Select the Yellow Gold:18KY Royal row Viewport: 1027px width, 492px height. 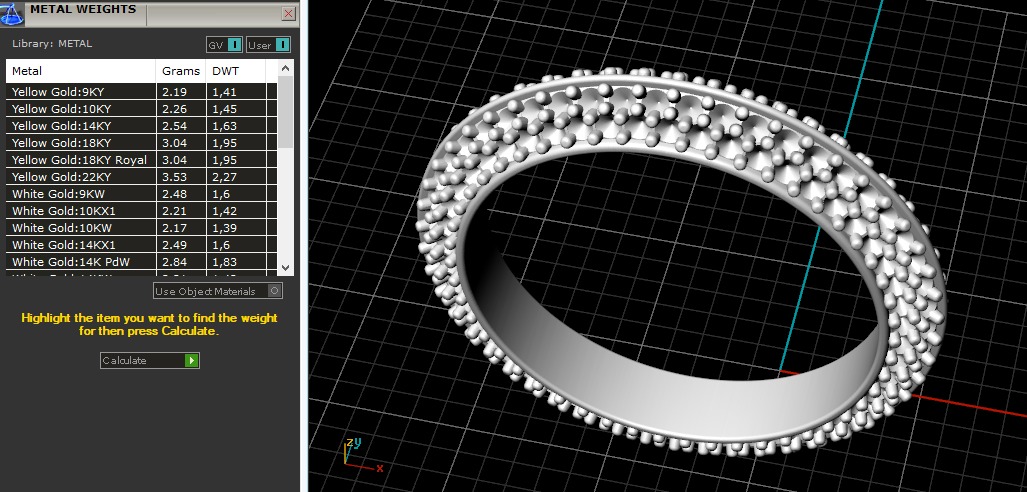tap(141, 160)
